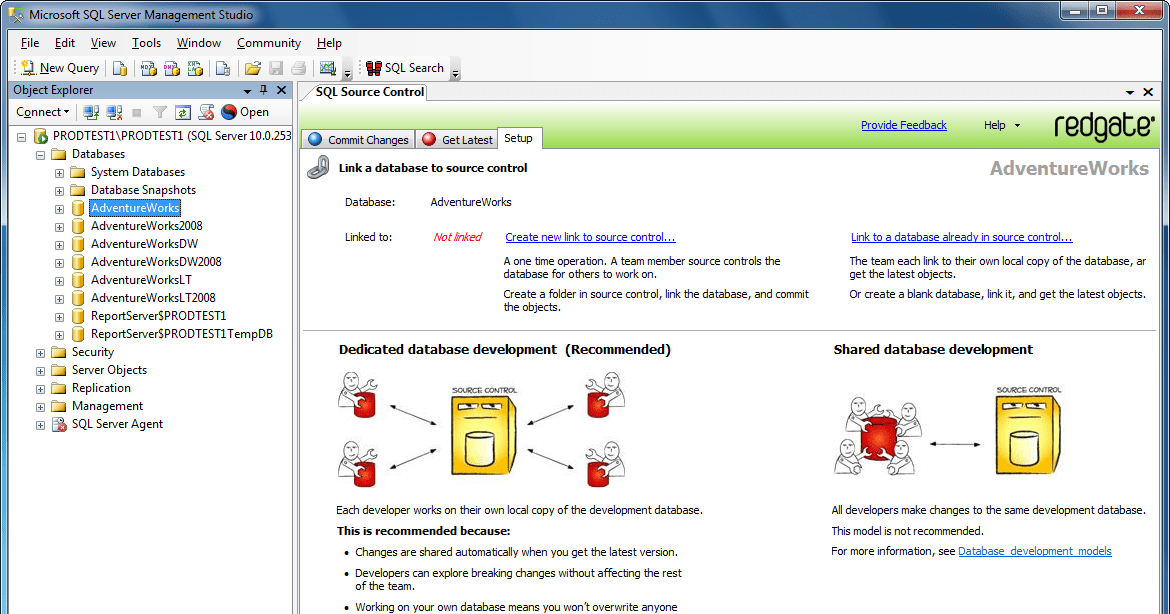Screen dimensions: 1170x614
Task: Click the Connect to server icon in Object Explorer
Action: click(x=90, y=111)
